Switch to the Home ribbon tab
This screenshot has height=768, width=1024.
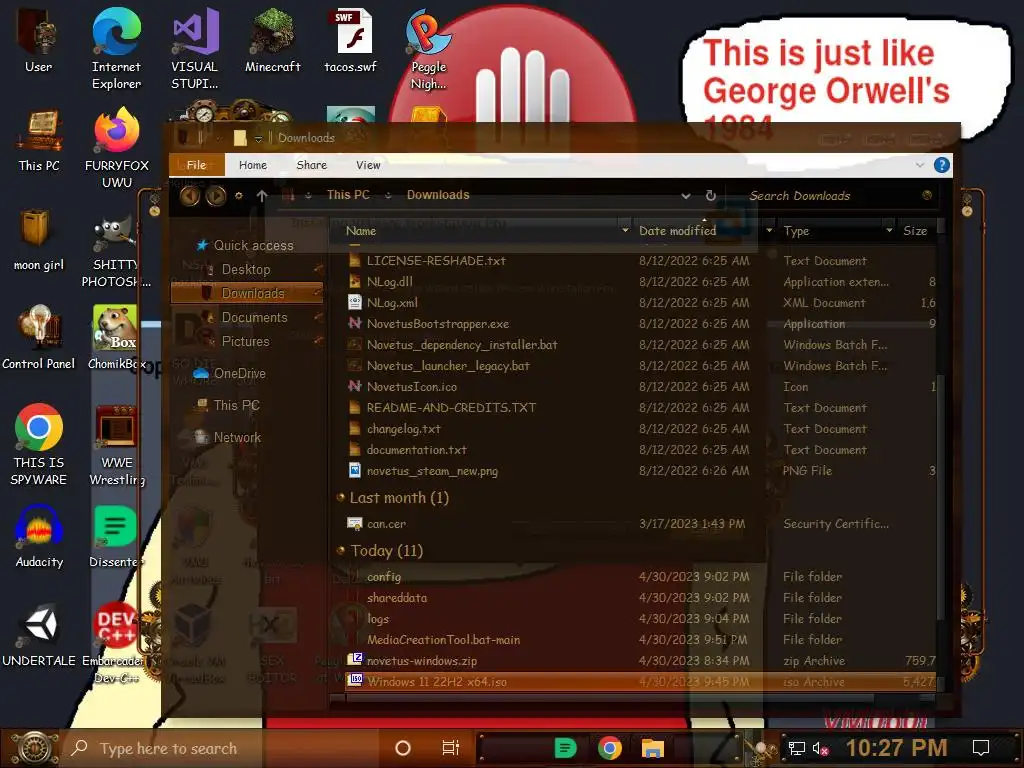(253, 165)
